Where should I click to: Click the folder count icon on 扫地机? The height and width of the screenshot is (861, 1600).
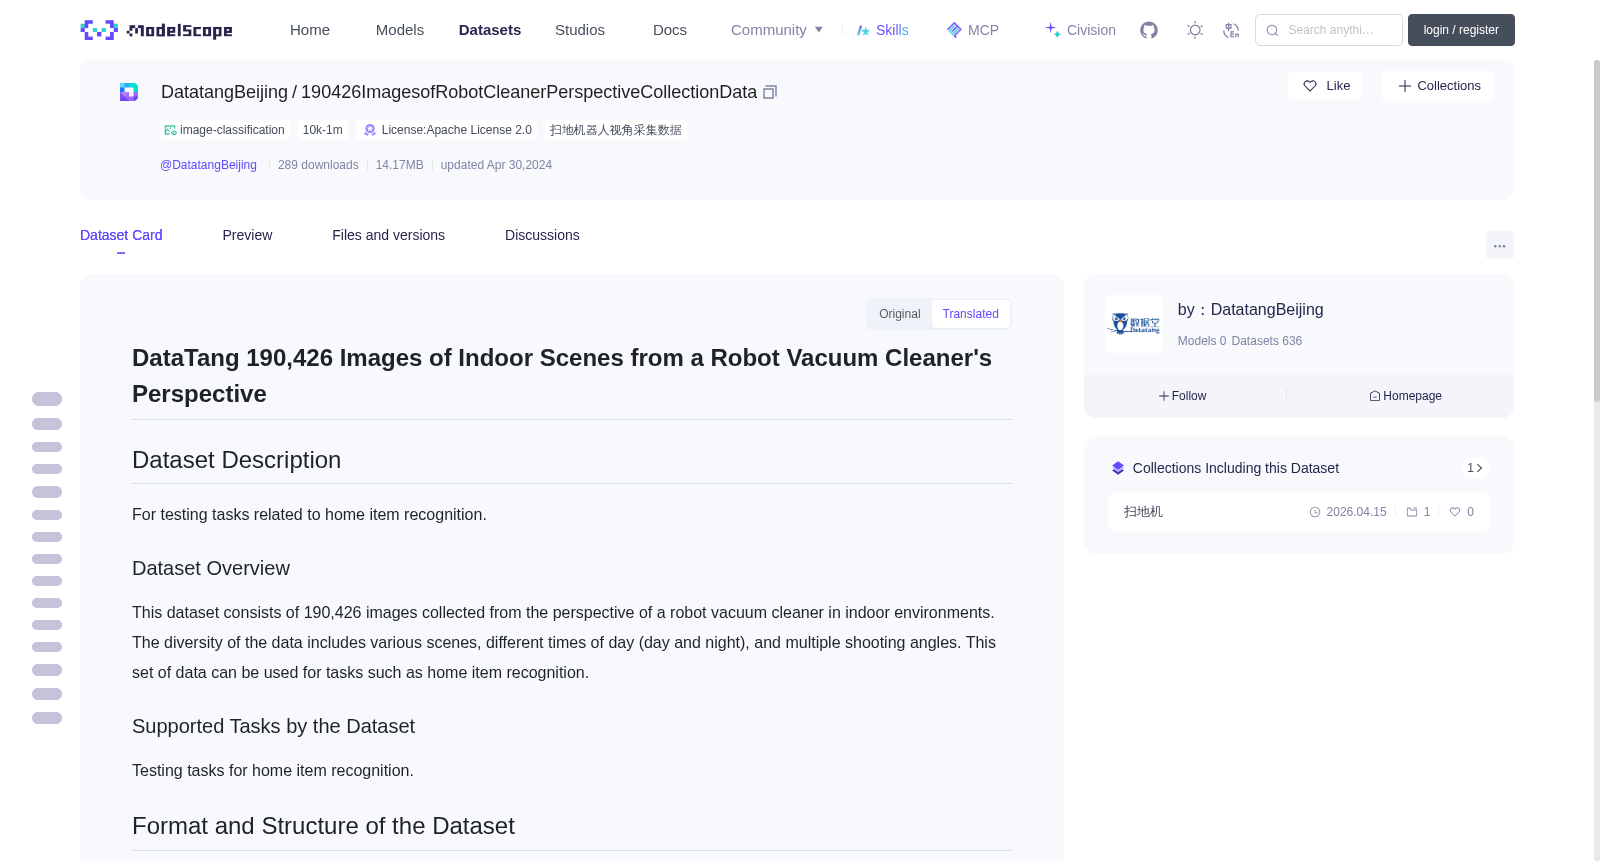[x=1412, y=512]
